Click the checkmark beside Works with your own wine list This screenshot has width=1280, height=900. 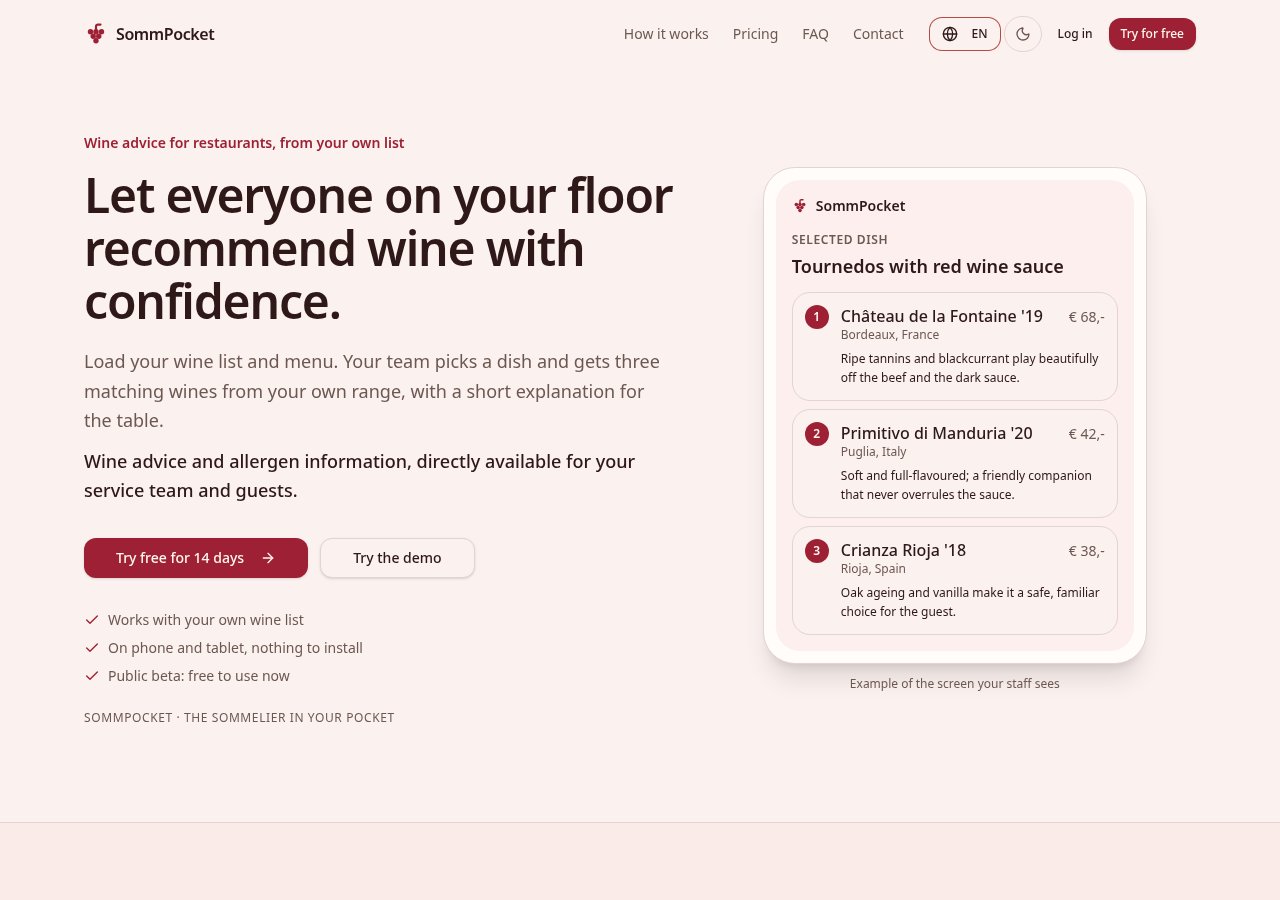(92, 620)
